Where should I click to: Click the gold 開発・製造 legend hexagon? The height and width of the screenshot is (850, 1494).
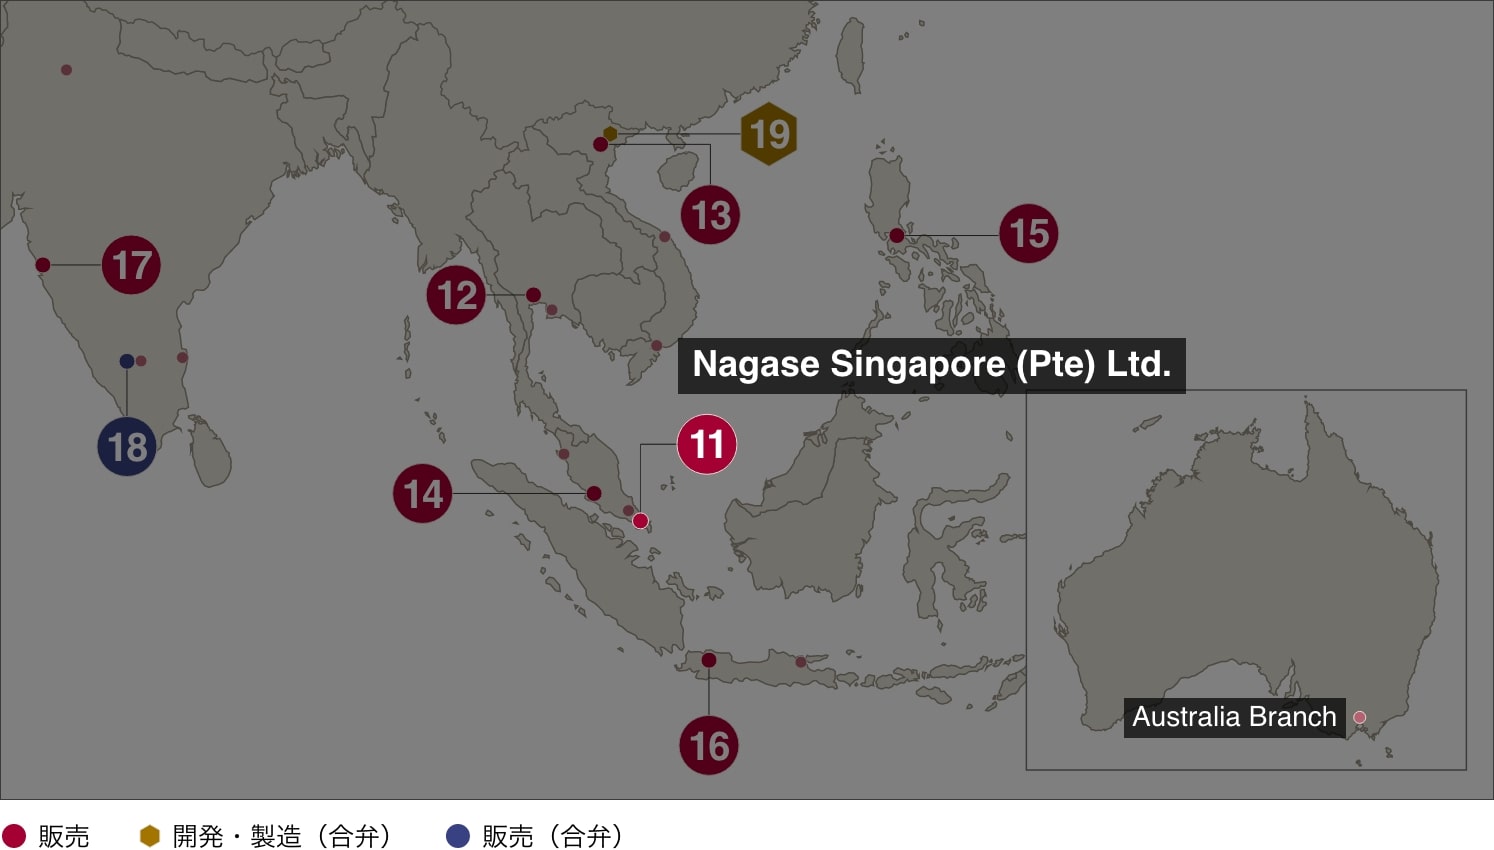[x=150, y=835]
